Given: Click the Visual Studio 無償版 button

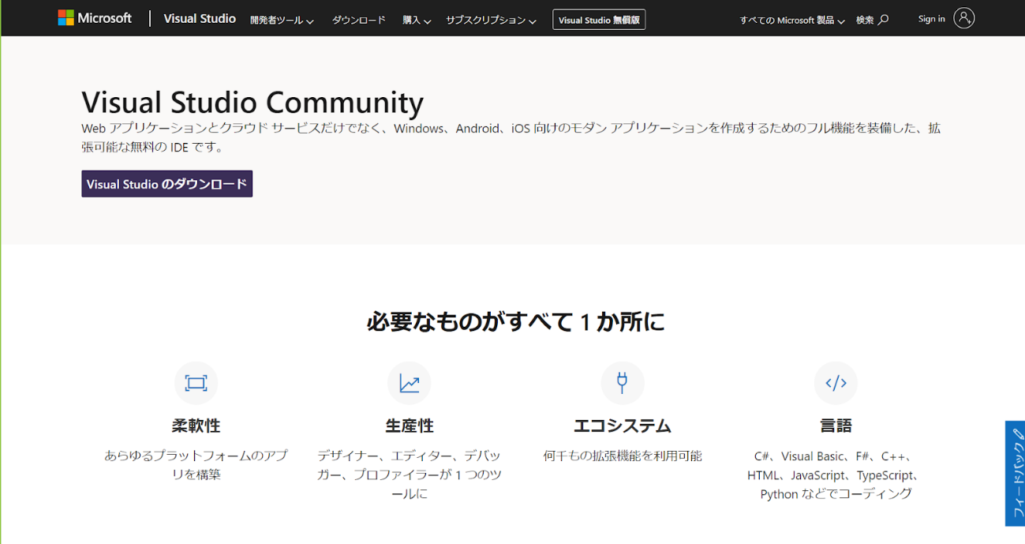Looking at the screenshot, I should (599, 20).
